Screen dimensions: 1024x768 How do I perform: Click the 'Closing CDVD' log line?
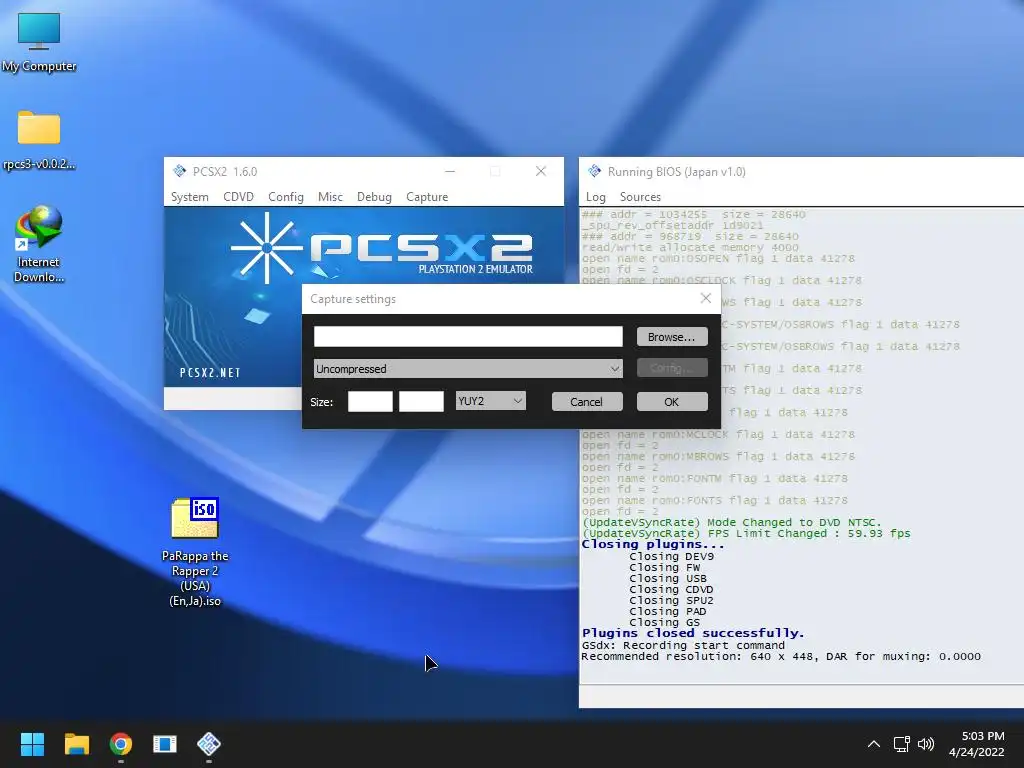(671, 589)
